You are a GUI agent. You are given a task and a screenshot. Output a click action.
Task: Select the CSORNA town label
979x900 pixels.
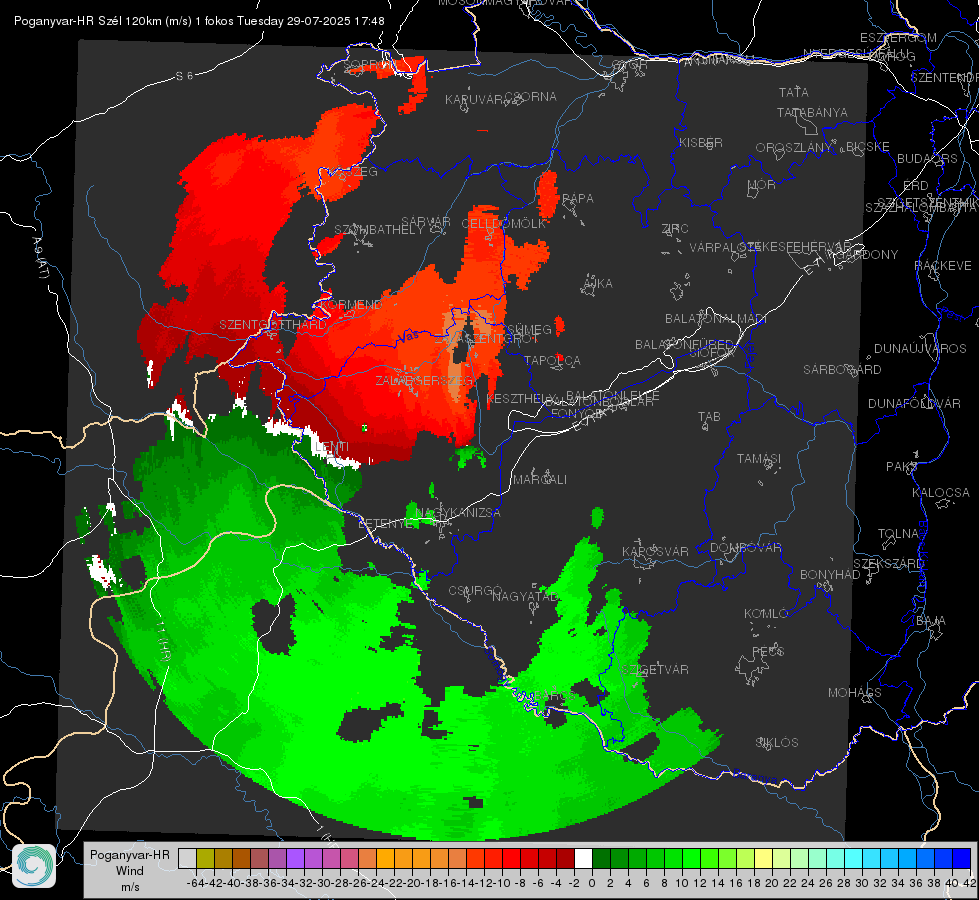tap(531, 97)
